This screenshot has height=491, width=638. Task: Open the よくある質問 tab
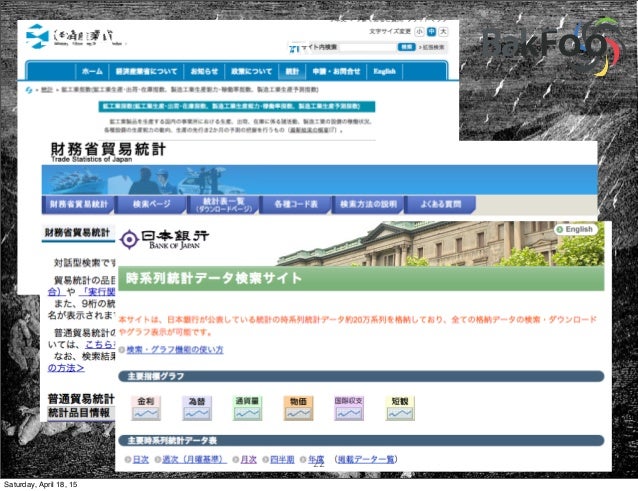440,204
